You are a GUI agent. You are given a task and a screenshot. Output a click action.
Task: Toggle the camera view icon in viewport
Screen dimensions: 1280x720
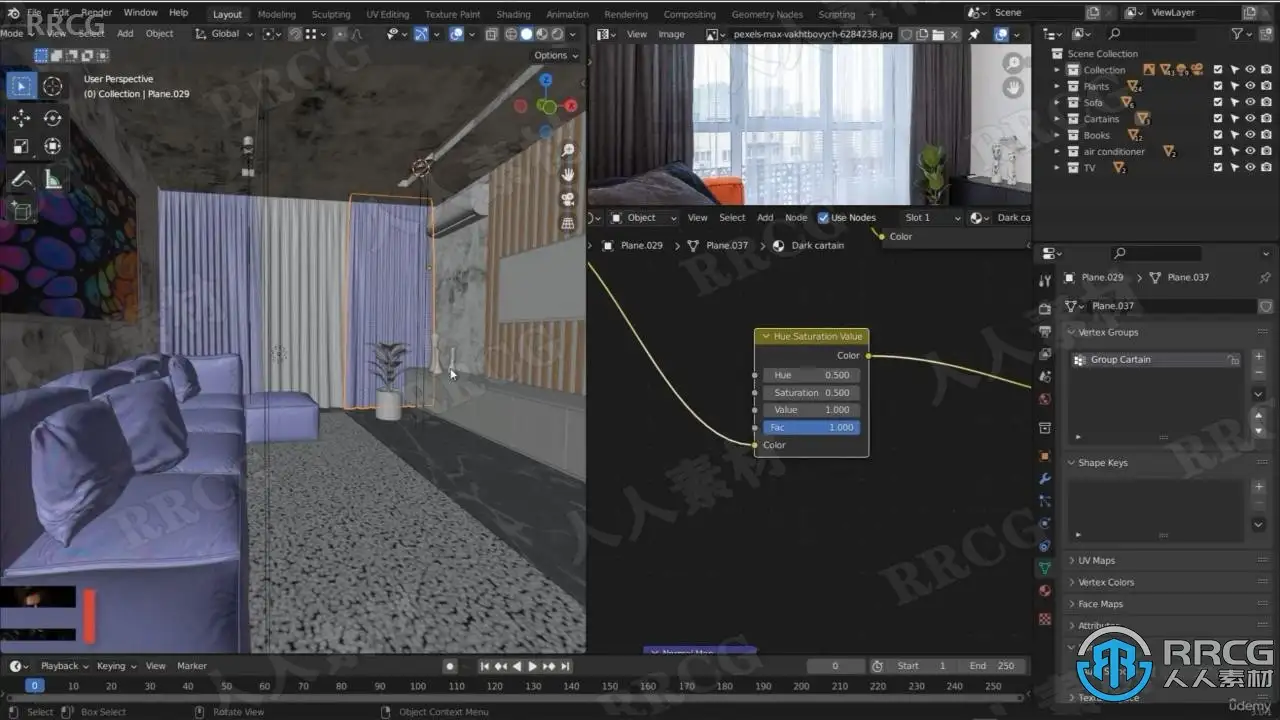coord(568,199)
